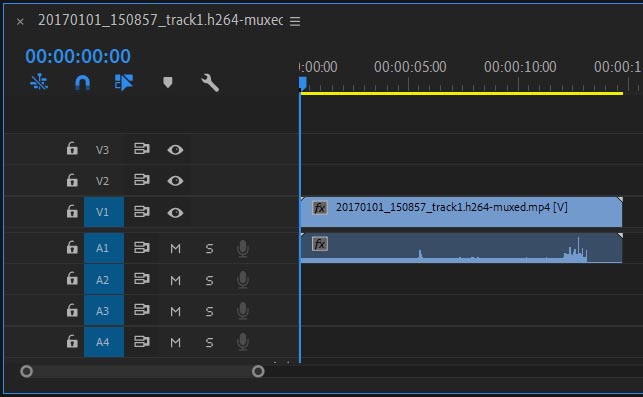643x397 pixels.
Task: Mute track A2
Action: coord(176,280)
